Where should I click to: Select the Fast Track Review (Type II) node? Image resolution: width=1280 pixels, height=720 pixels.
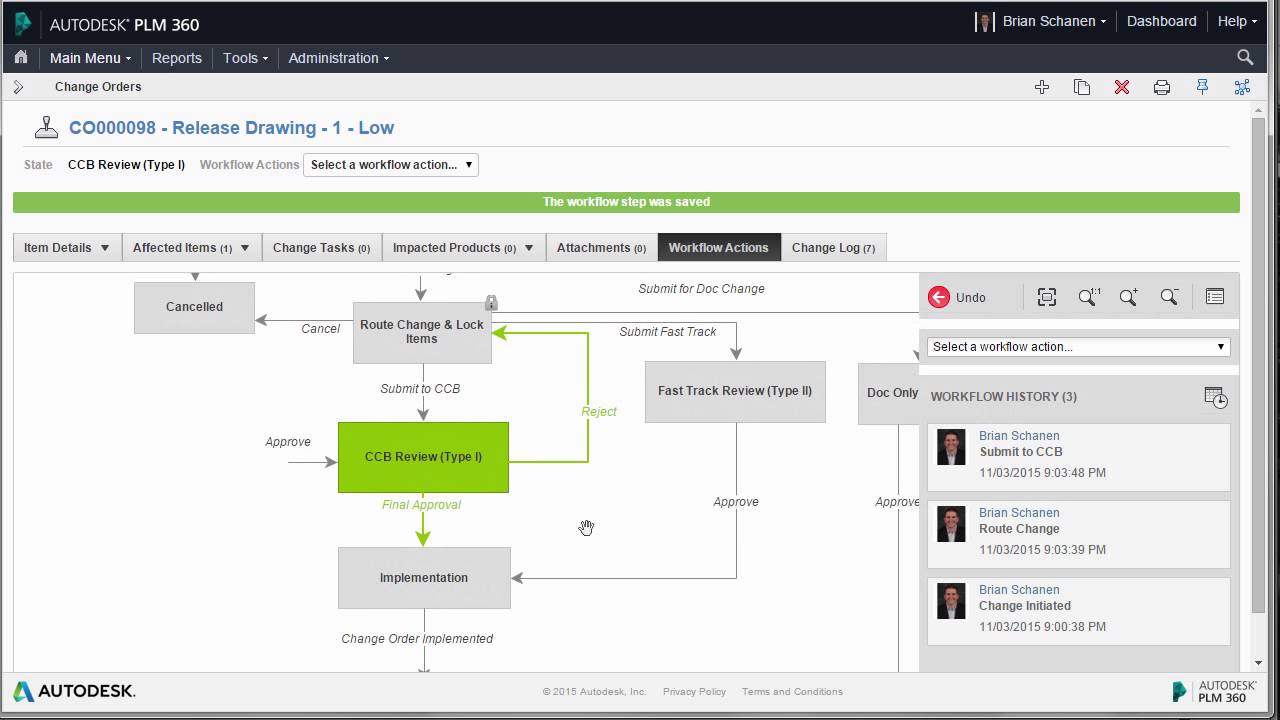(735, 391)
